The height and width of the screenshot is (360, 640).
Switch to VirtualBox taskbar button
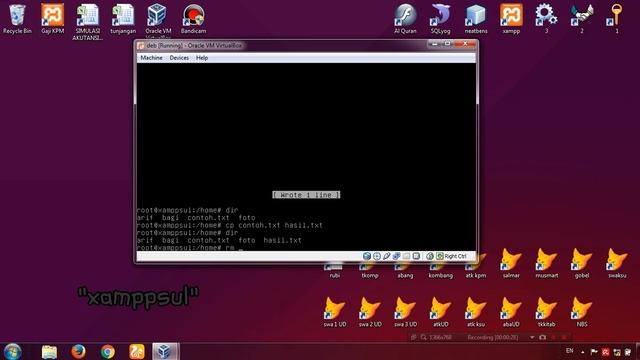165,351
